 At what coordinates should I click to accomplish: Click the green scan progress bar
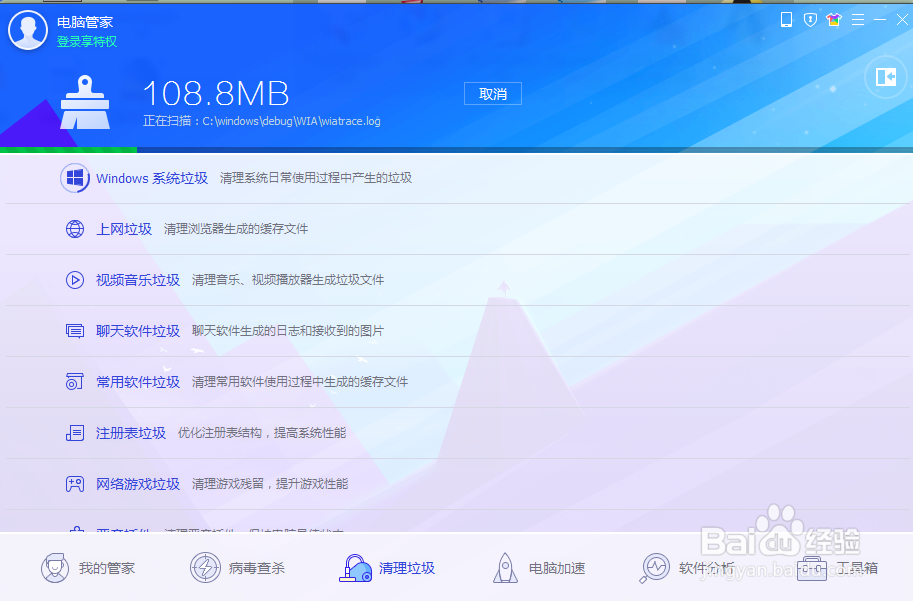68,149
